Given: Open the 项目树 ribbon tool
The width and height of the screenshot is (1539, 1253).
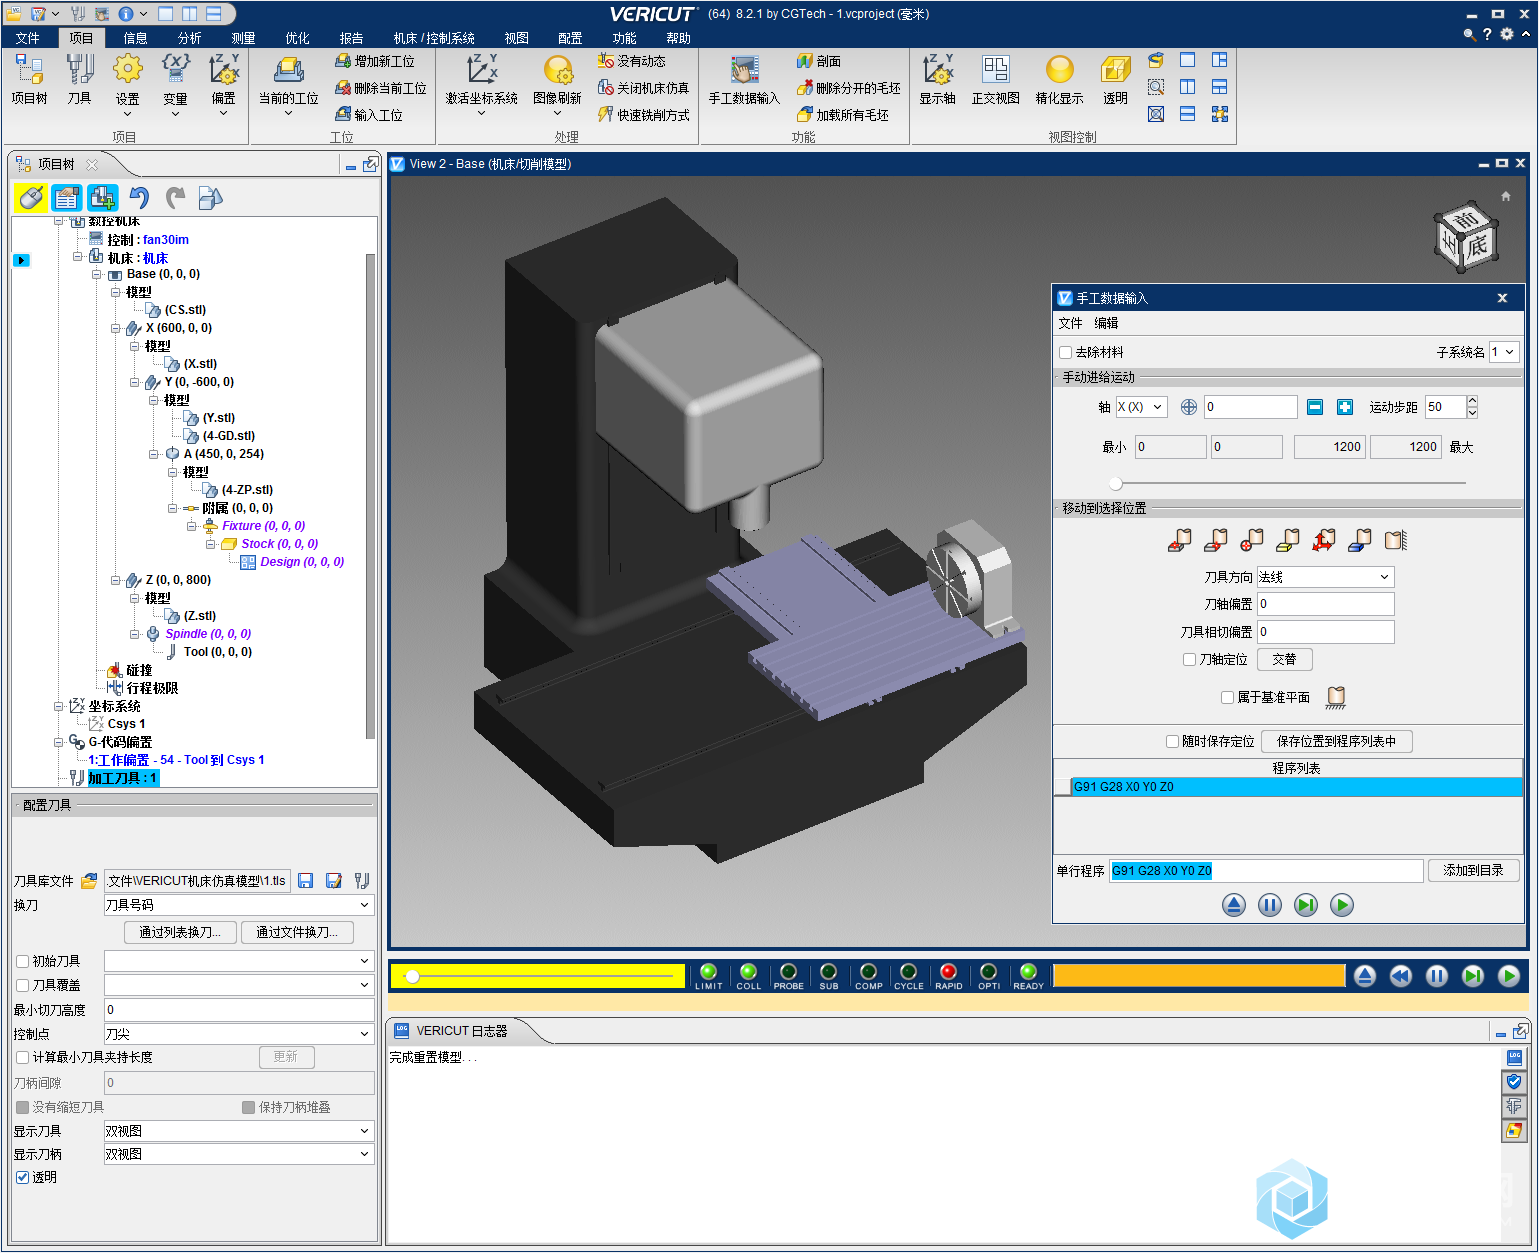Looking at the screenshot, I should [x=29, y=79].
